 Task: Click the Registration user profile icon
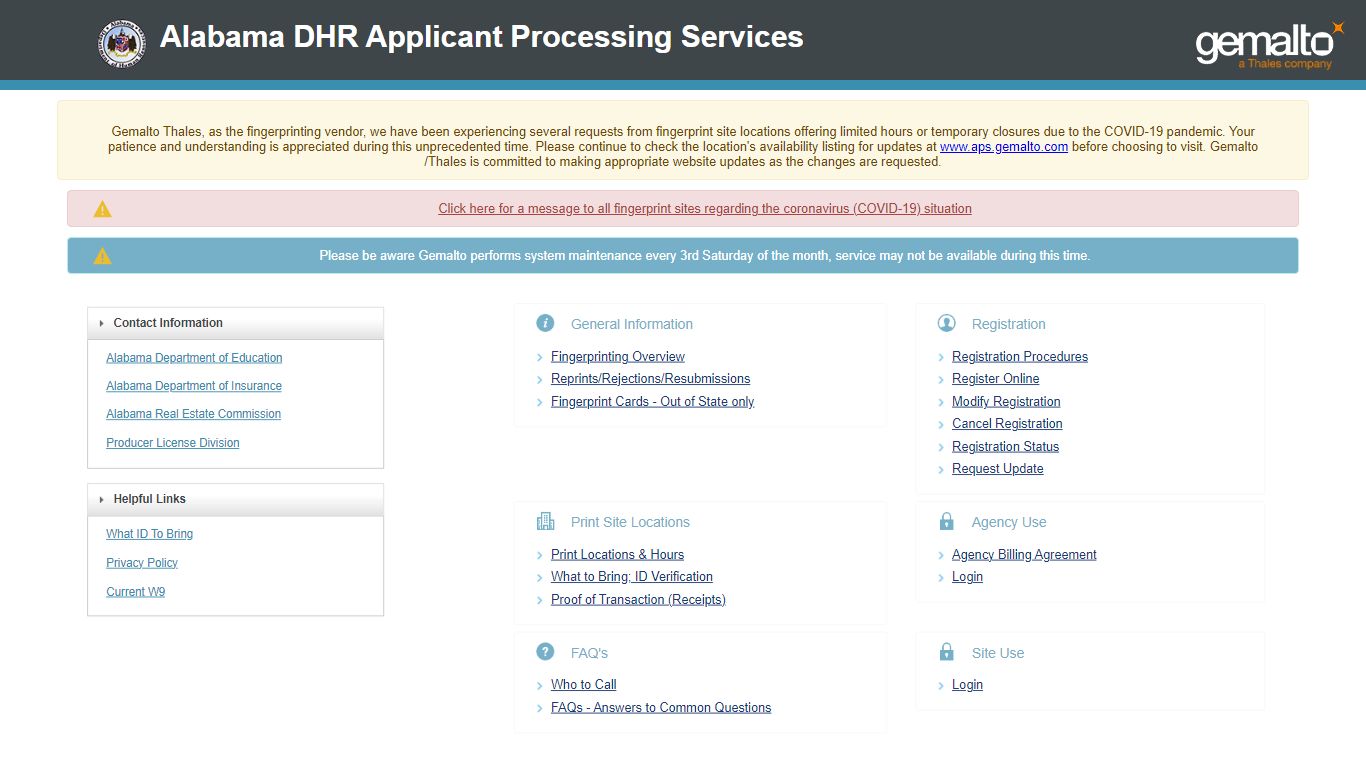point(947,323)
